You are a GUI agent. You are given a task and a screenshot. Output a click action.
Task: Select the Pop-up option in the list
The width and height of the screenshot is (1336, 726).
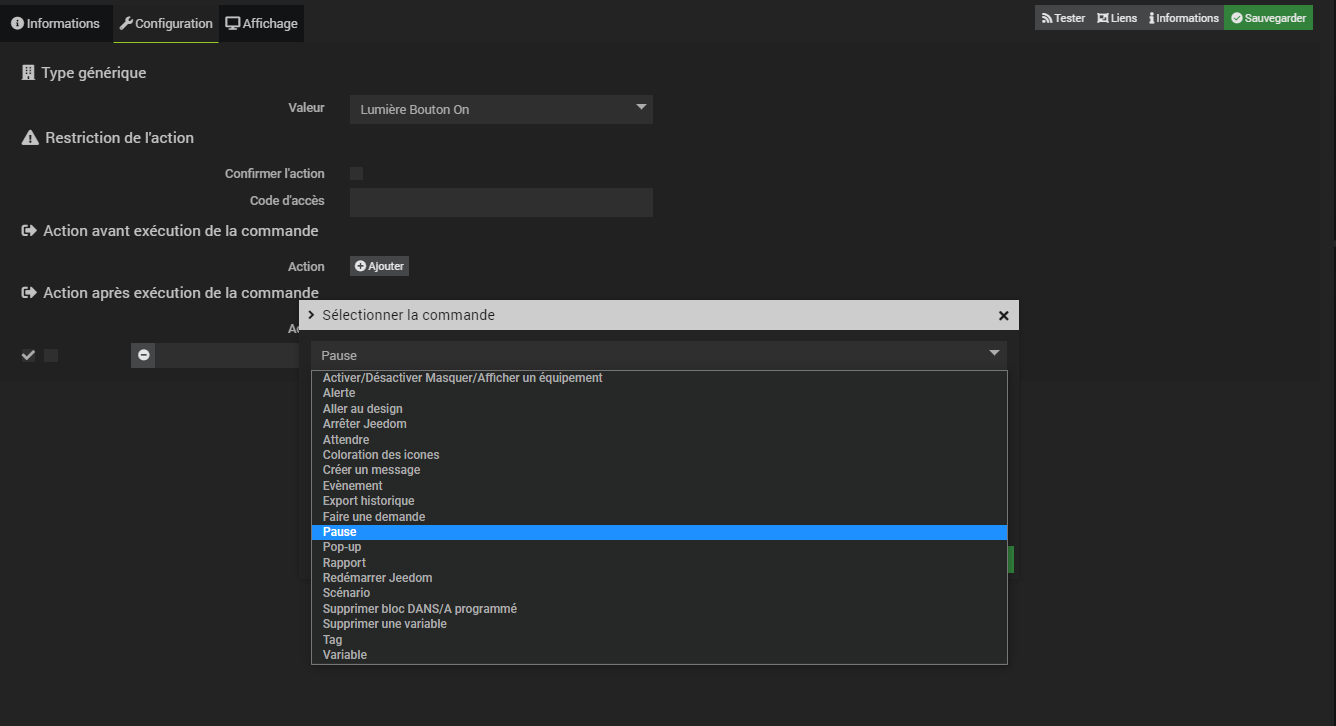coord(342,547)
